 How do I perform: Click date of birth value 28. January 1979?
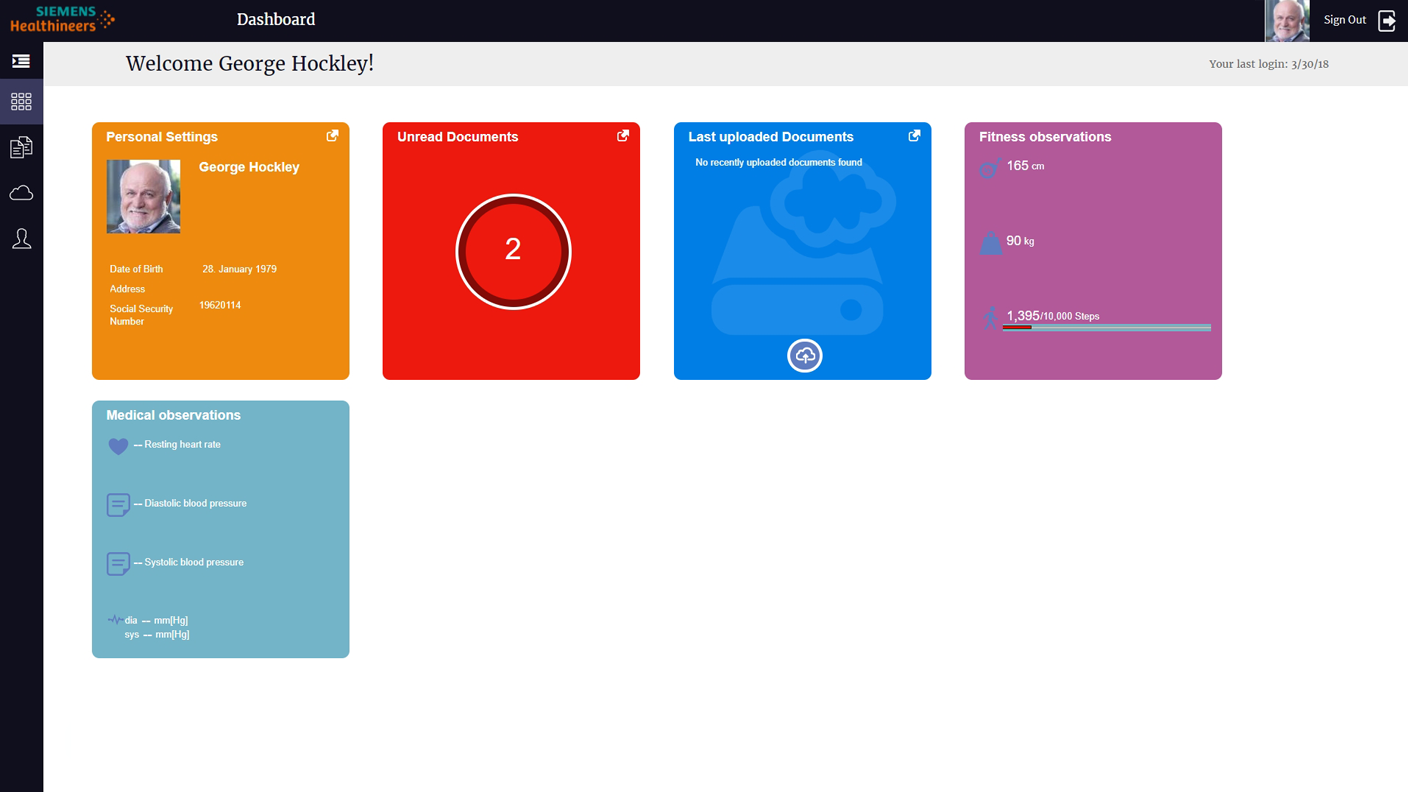click(x=240, y=269)
